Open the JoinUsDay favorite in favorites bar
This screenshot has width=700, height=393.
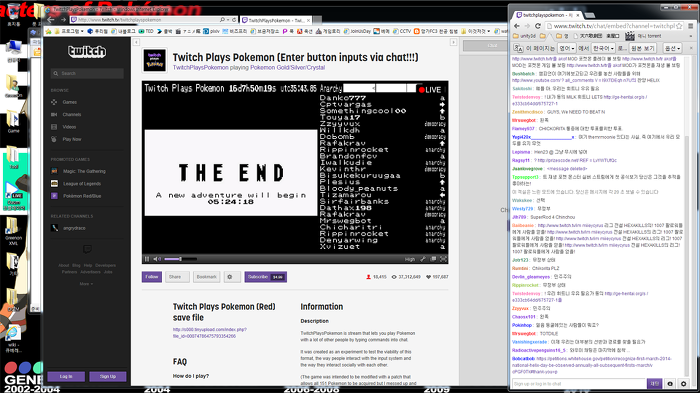pos(357,31)
